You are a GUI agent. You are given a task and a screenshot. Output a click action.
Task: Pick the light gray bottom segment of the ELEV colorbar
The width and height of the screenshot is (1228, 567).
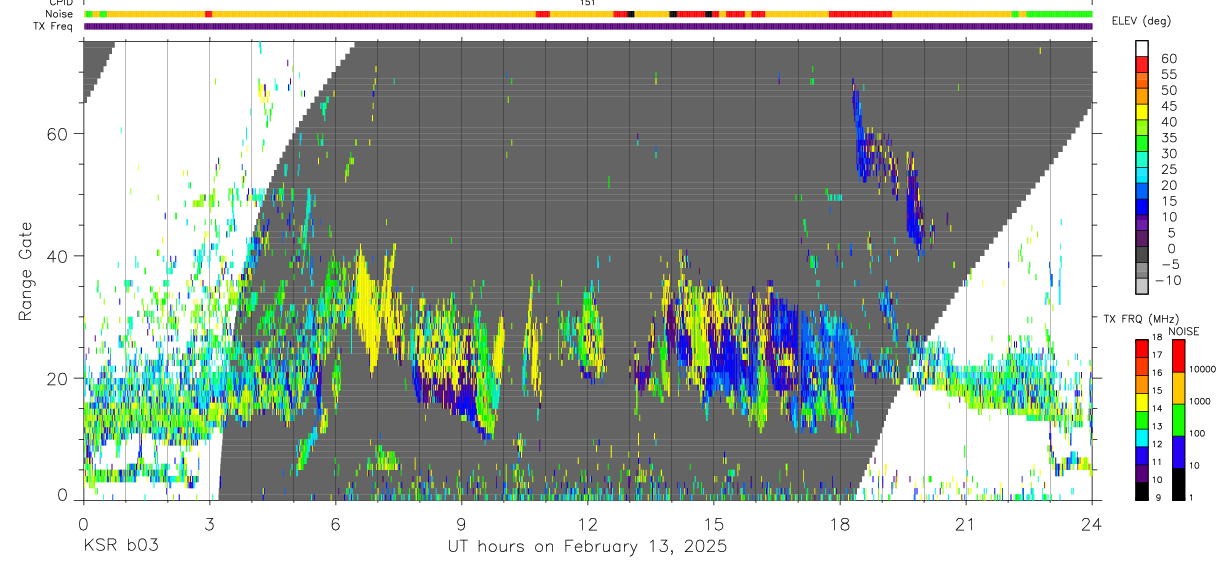tap(1143, 286)
